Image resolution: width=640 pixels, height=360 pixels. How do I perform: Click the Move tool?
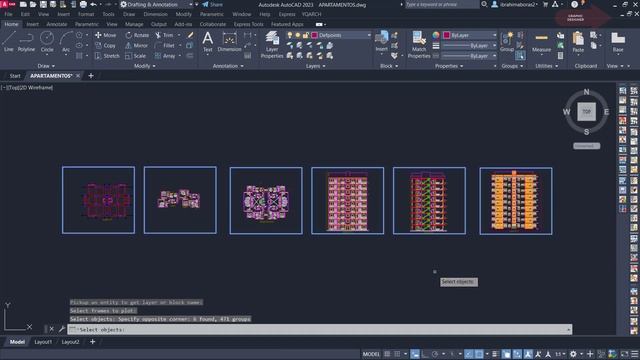(x=106, y=35)
